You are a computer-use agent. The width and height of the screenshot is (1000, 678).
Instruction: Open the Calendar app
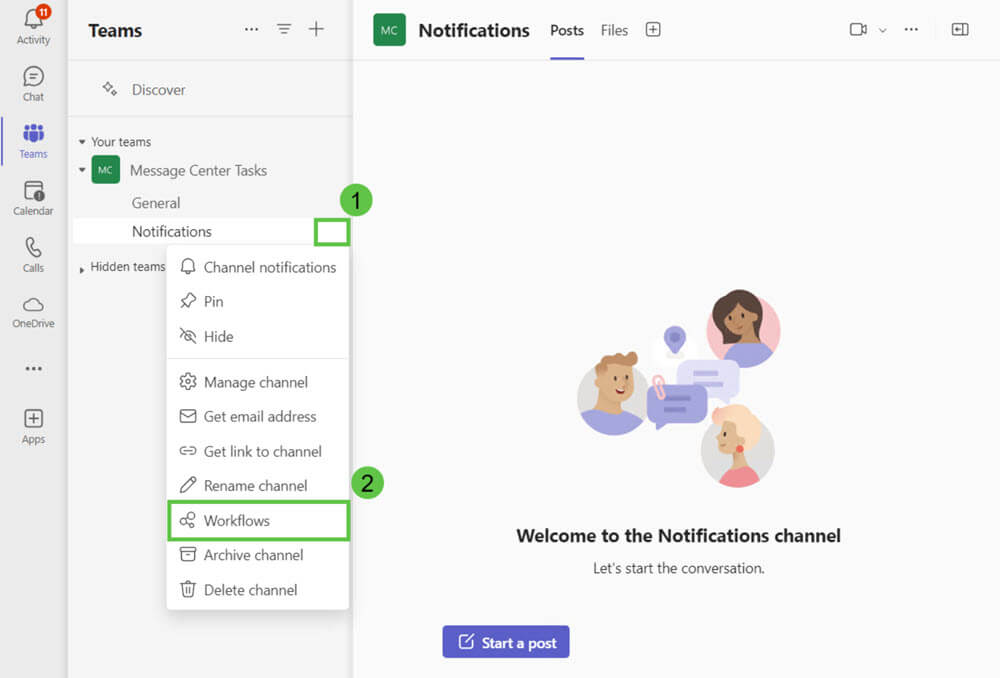pos(33,198)
